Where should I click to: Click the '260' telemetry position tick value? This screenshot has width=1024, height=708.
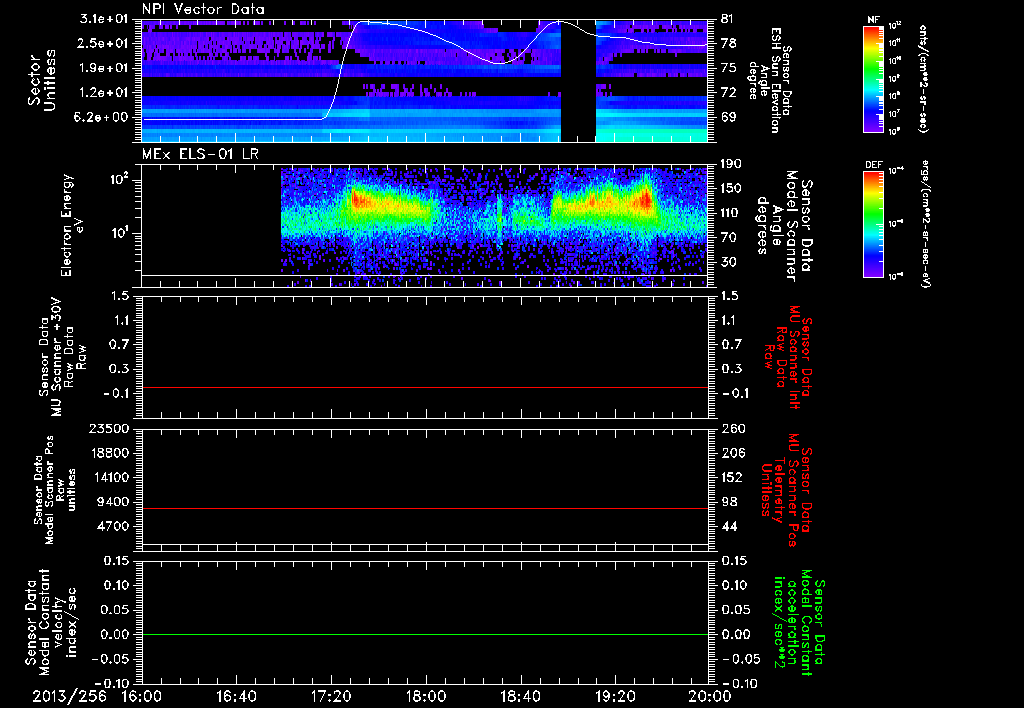click(x=732, y=428)
